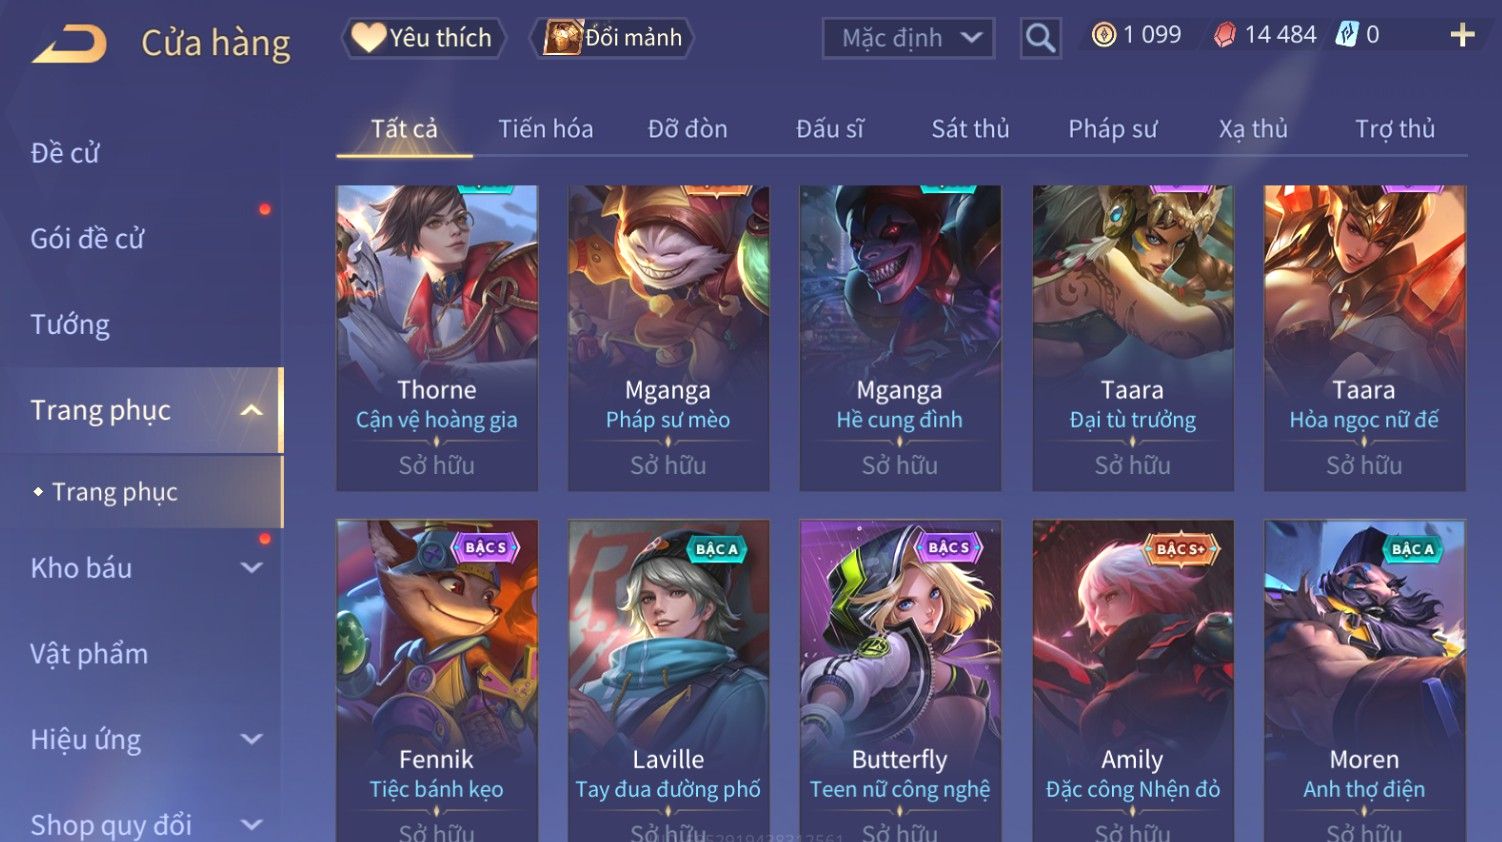Click the heart icon on Yêu thích
This screenshot has width=1502, height=842.
(368, 37)
